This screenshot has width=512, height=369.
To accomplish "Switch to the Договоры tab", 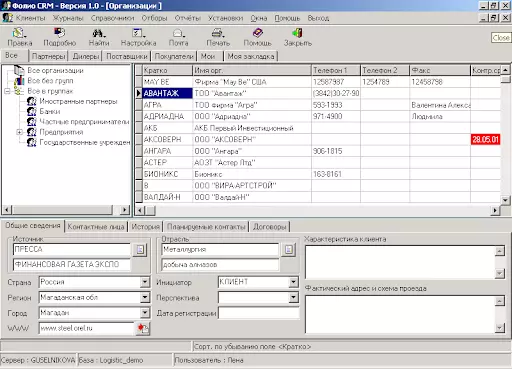I will 269,227.
